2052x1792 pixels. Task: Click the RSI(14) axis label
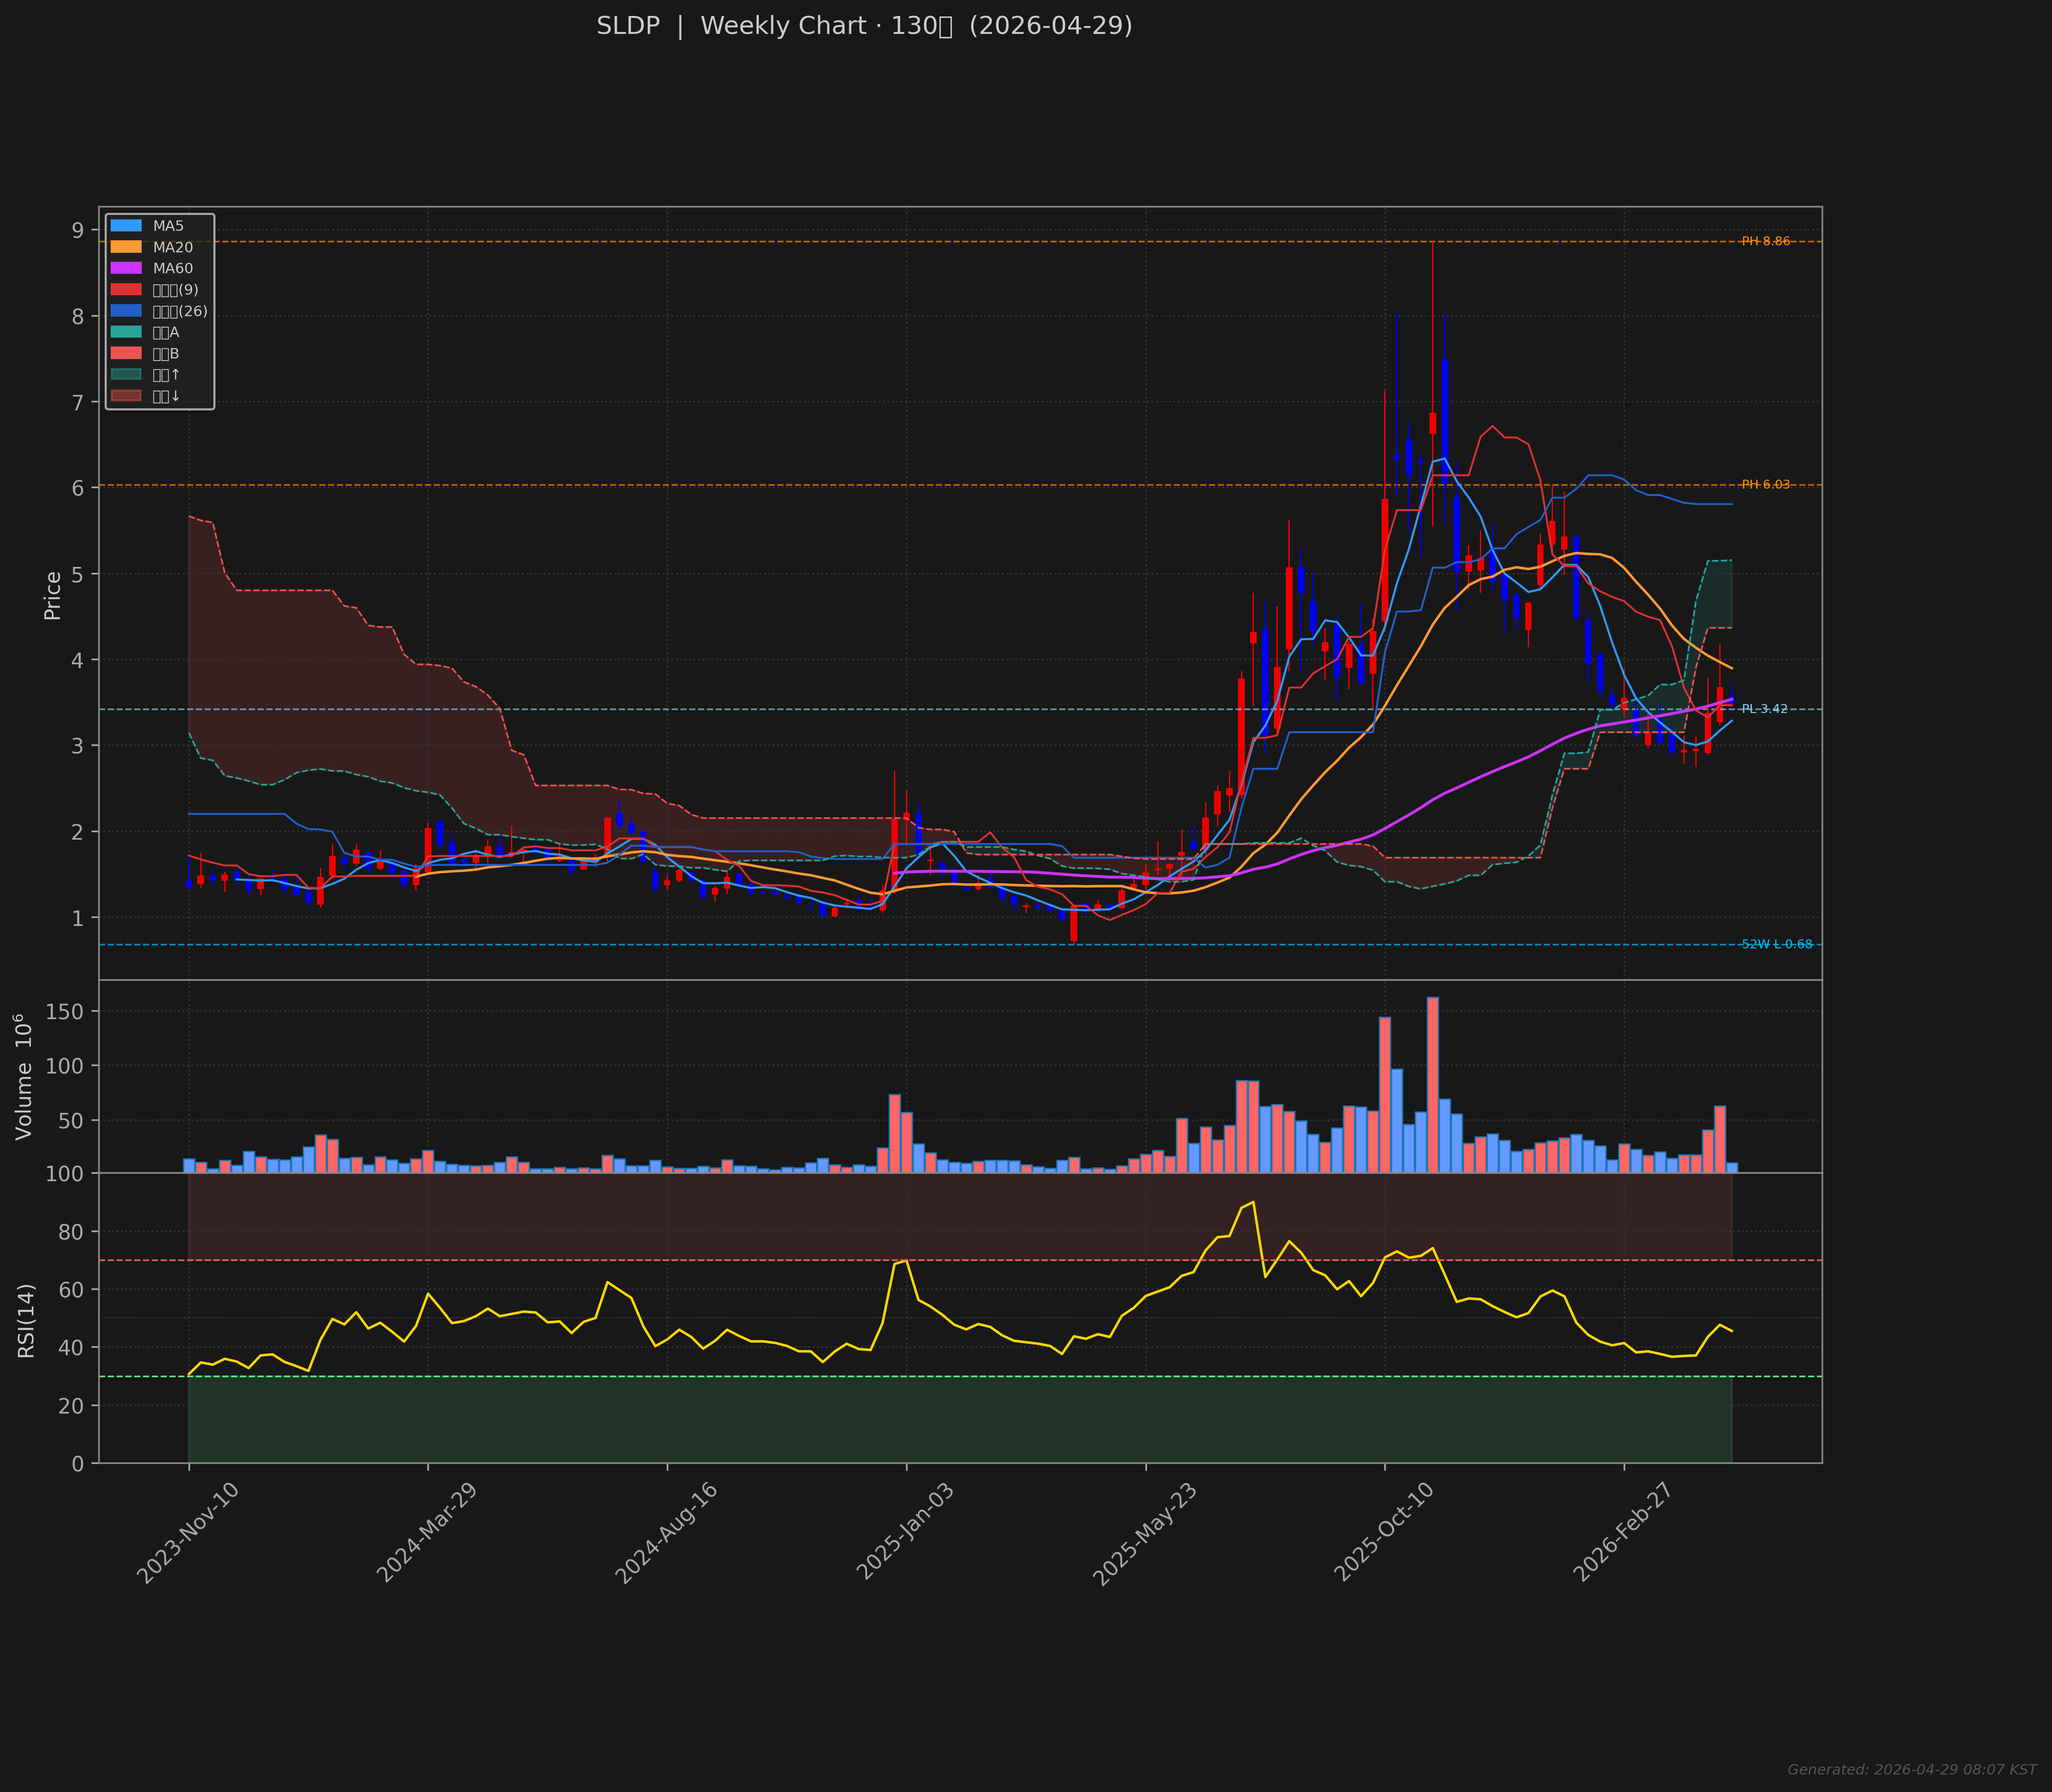(x=26, y=1320)
